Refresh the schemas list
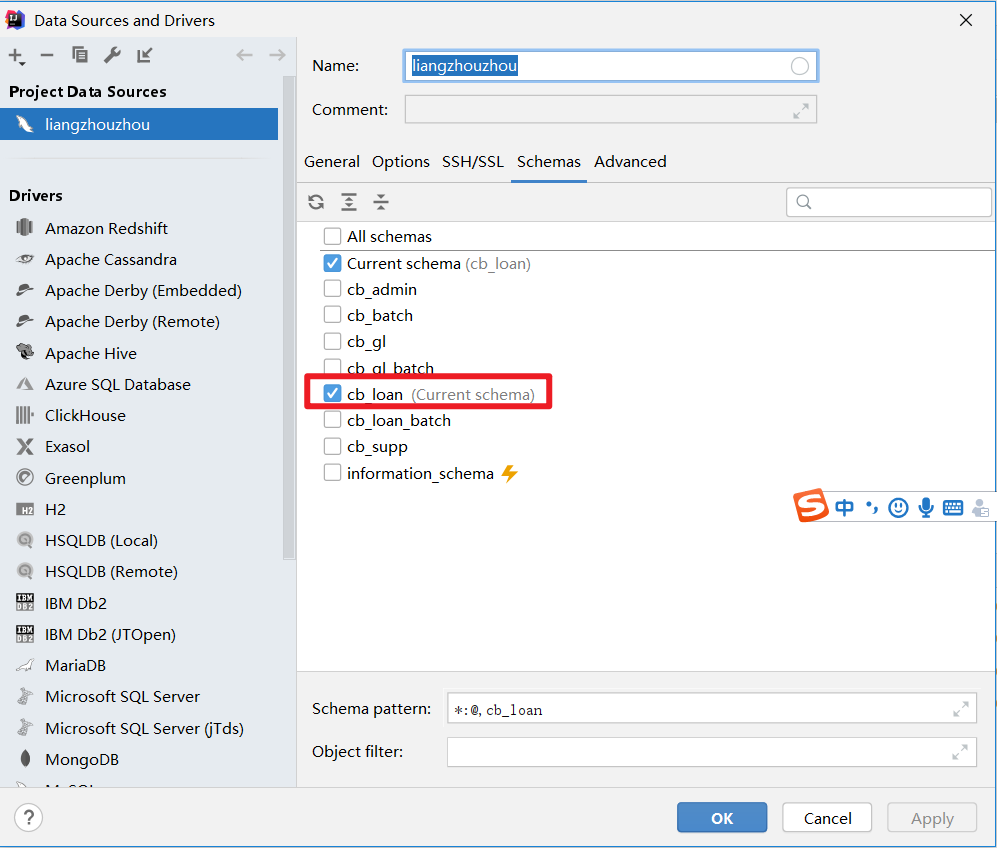The image size is (997, 848). (316, 202)
